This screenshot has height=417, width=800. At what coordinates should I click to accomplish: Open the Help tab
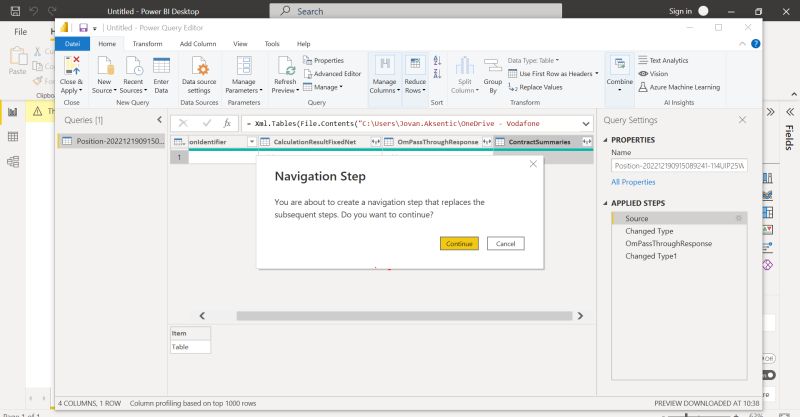[304, 44]
